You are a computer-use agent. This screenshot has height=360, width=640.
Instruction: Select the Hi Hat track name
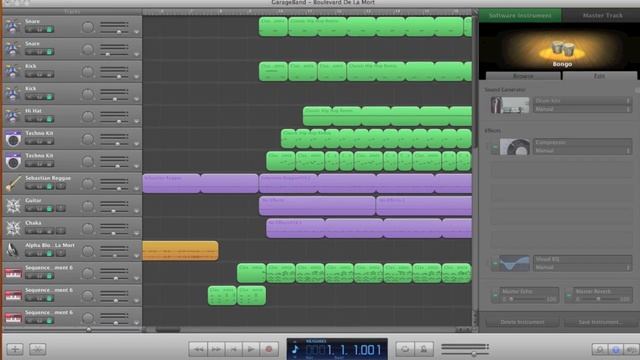point(33,111)
